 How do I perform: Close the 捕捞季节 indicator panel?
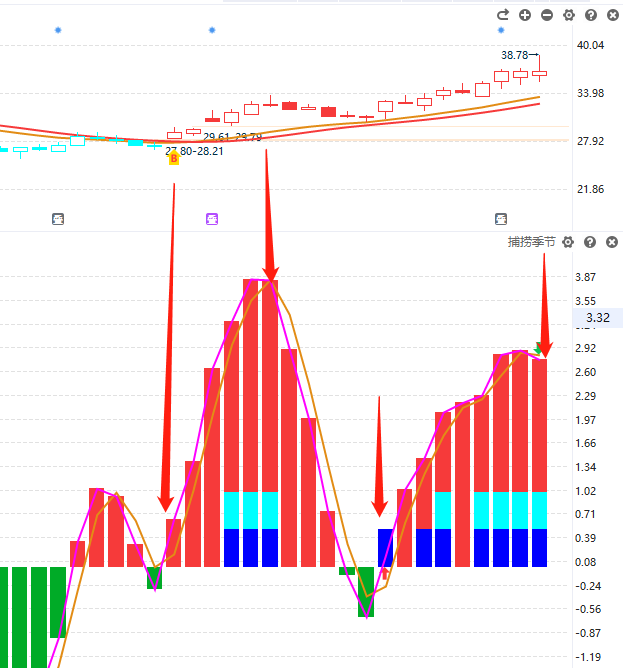tap(612, 242)
